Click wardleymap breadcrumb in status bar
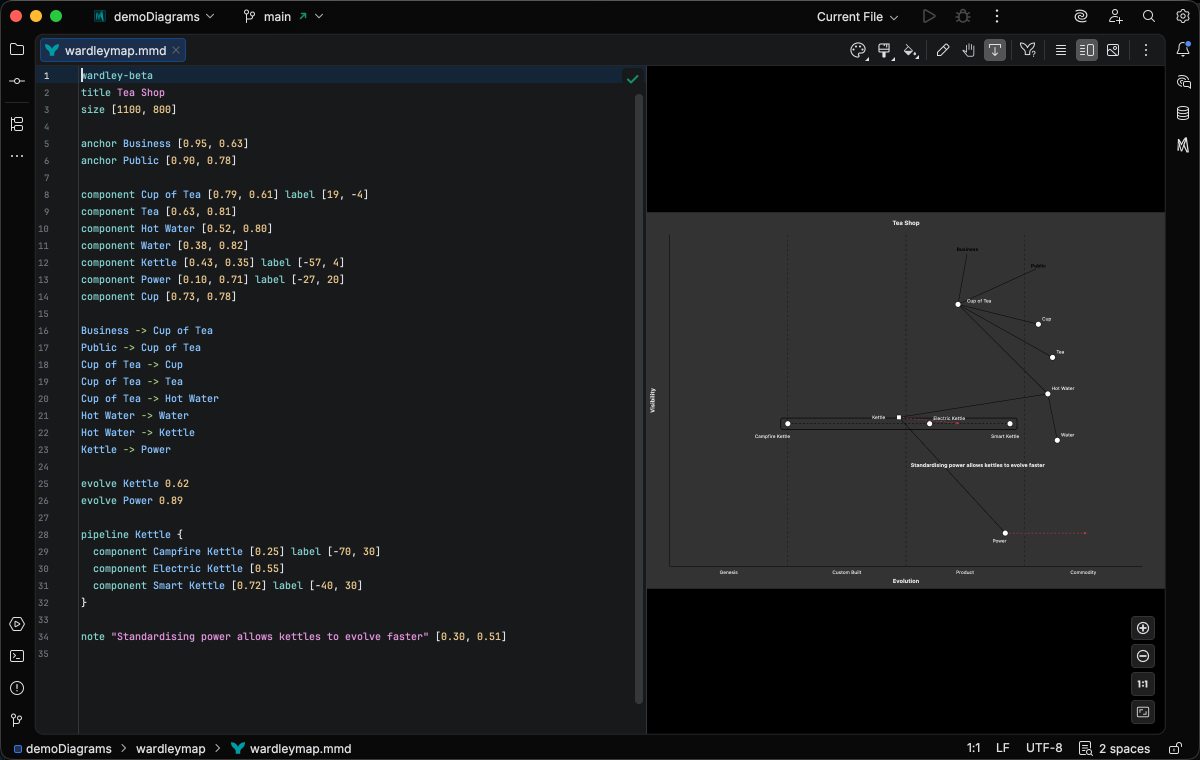Image resolution: width=1200 pixels, height=760 pixels. 171,748
